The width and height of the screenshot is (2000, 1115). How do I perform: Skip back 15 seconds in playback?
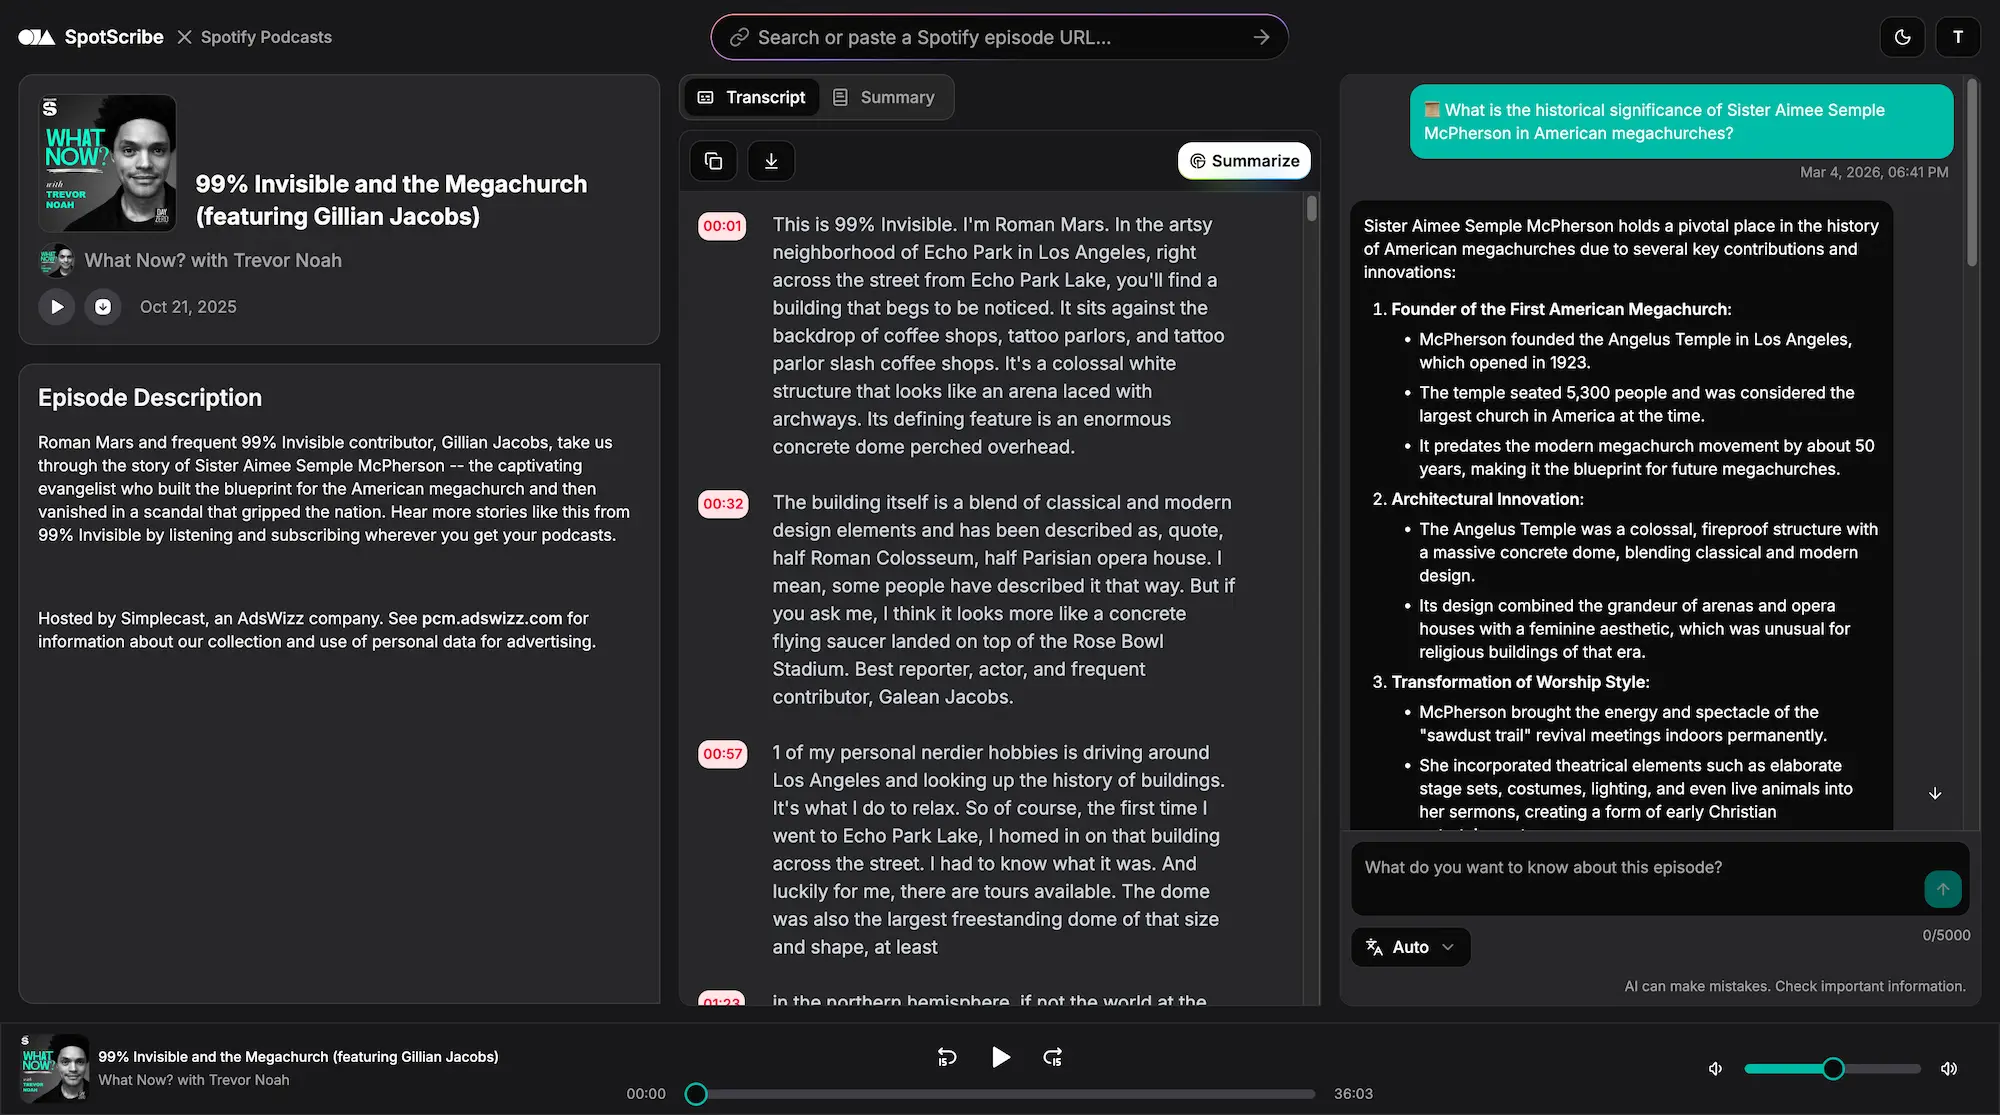coord(947,1057)
